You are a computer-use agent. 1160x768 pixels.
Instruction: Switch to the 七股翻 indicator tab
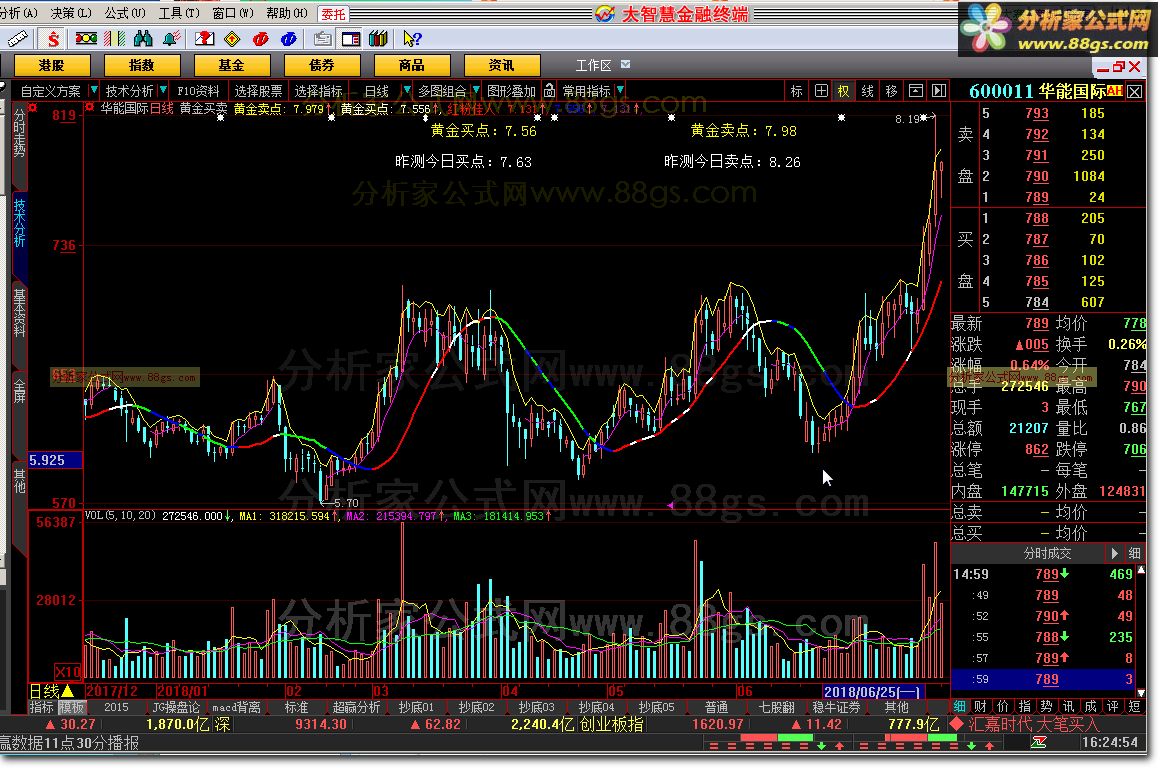pyautogui.click(x=777, y=707)
